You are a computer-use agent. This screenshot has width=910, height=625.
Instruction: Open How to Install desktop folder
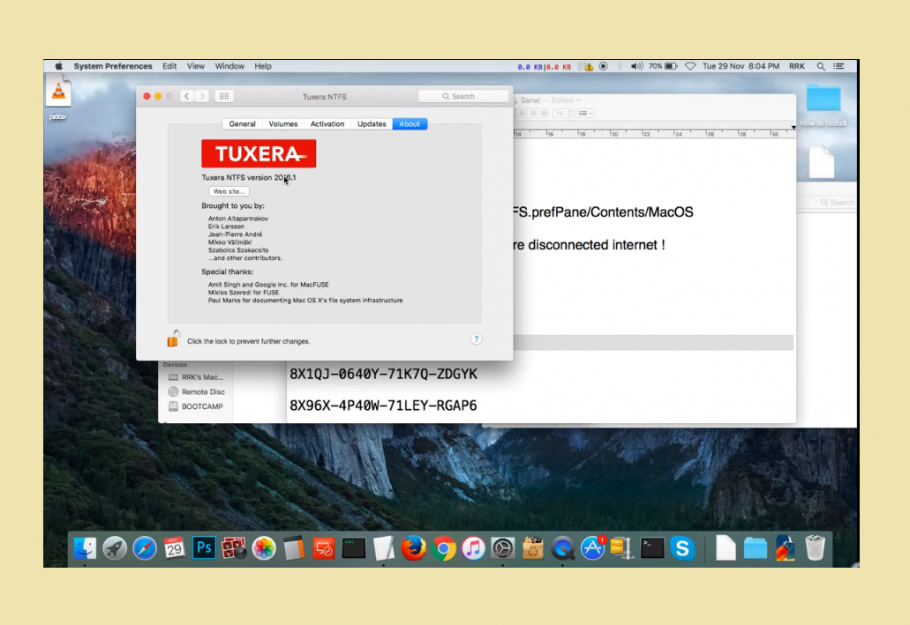click(x=823, y=105)
